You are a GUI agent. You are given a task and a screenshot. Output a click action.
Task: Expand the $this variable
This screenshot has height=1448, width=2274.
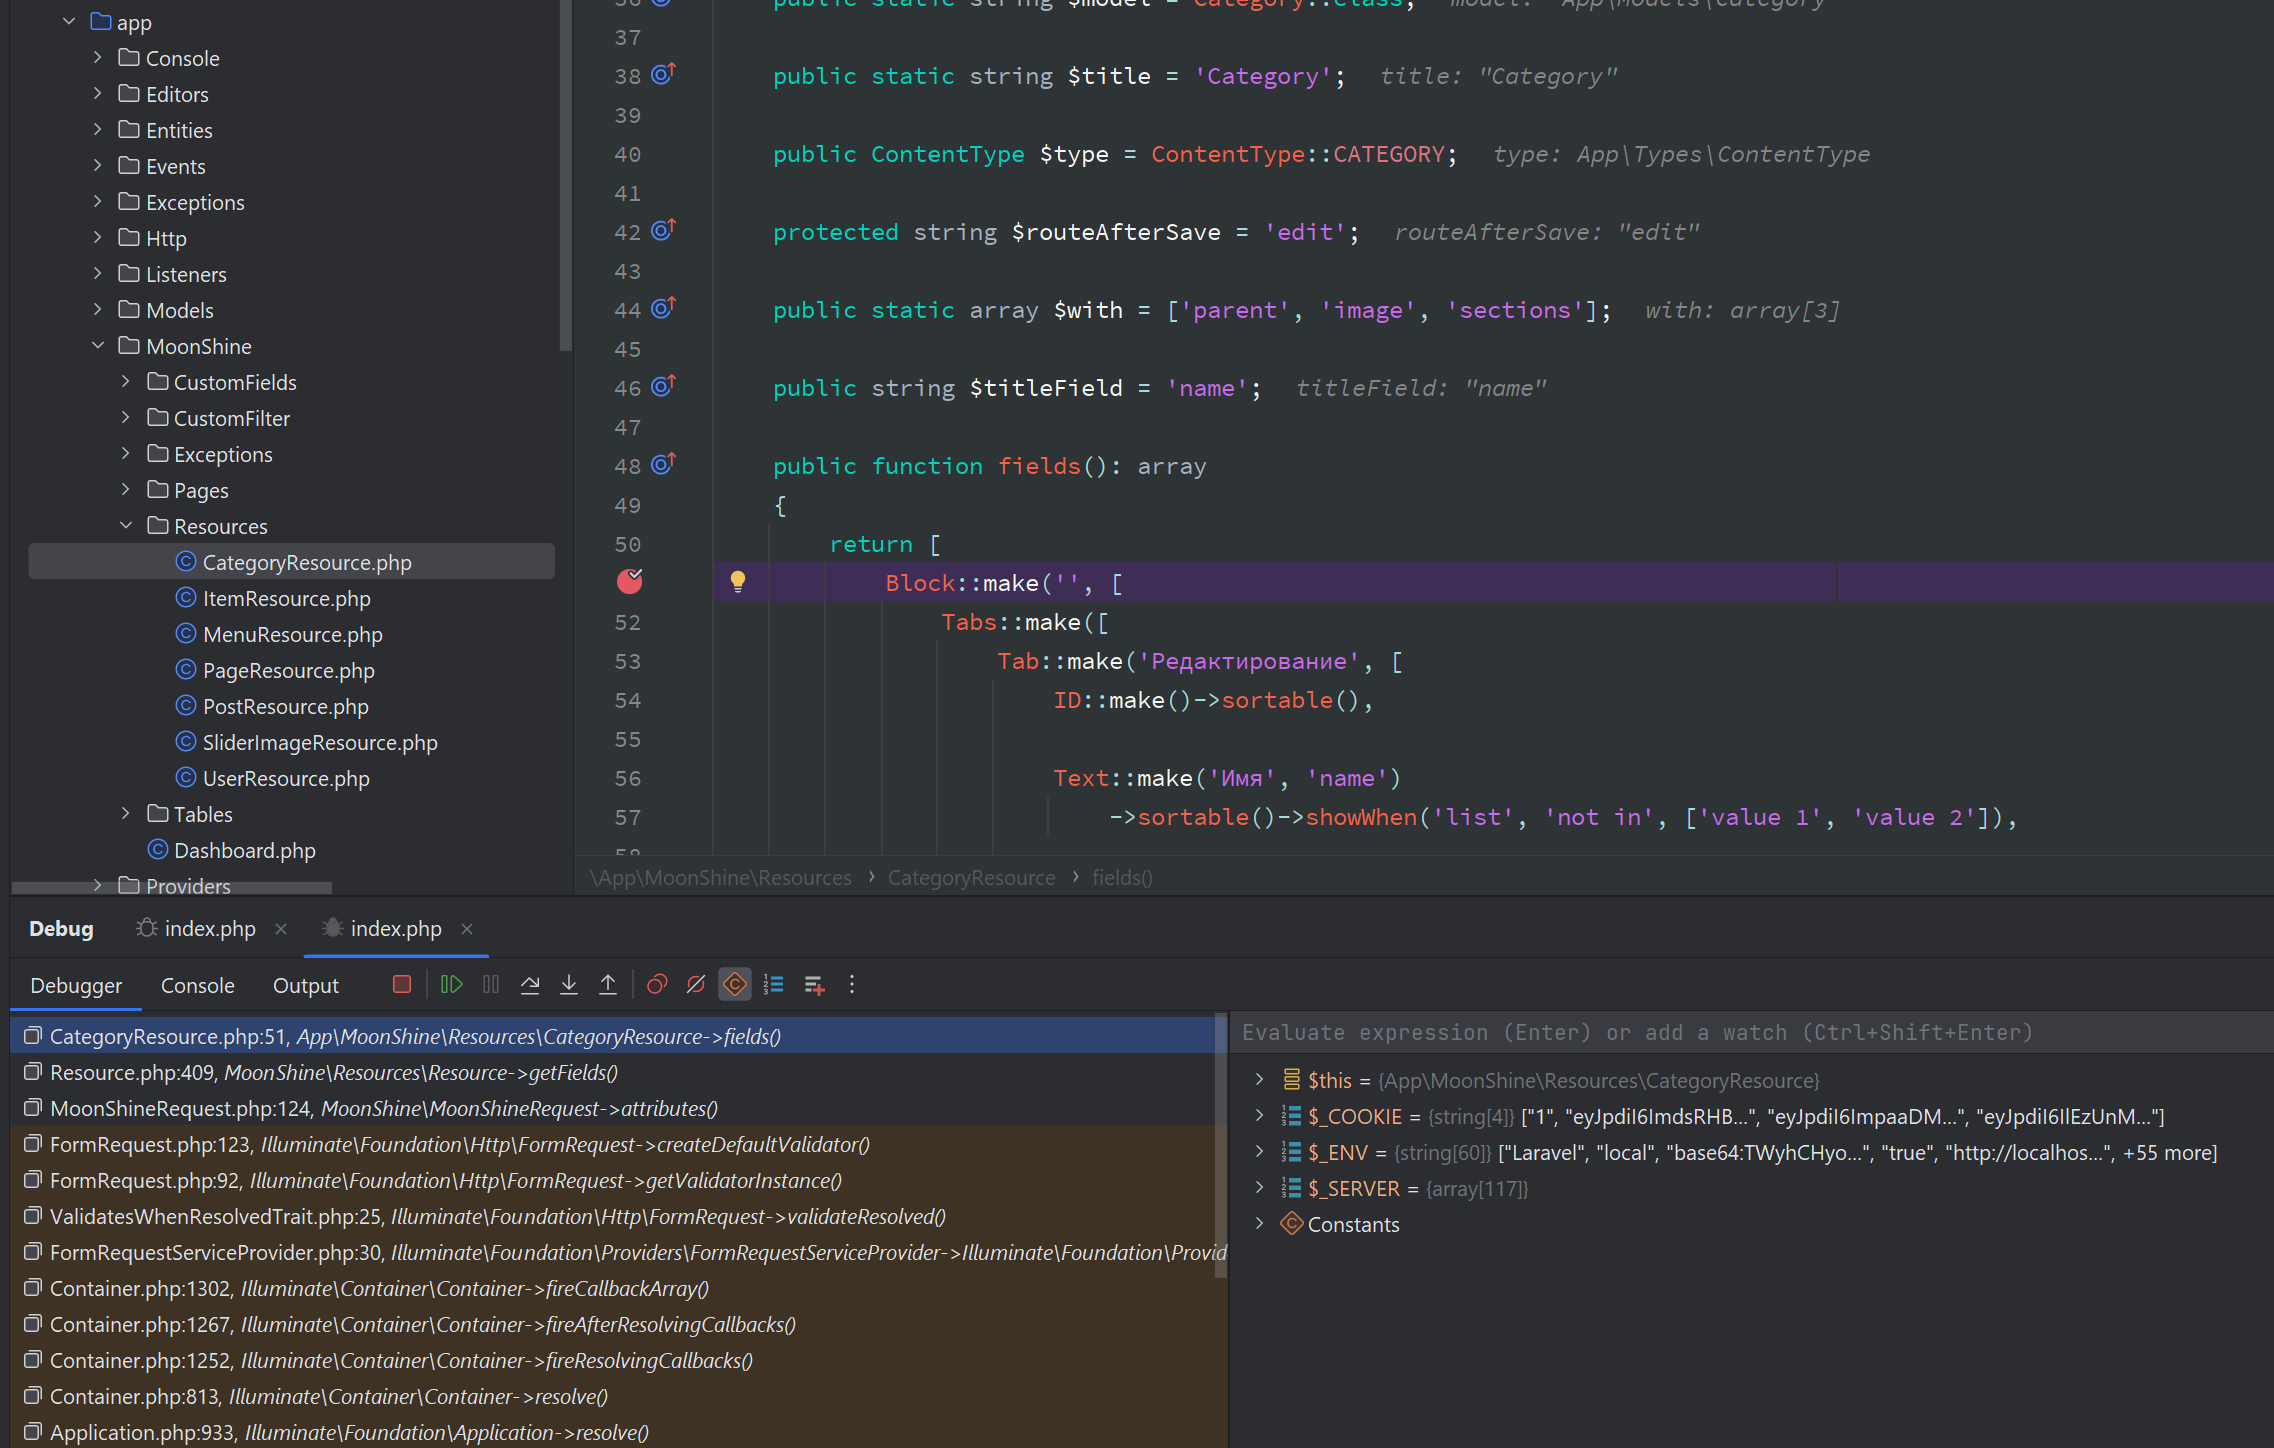1259,1079
